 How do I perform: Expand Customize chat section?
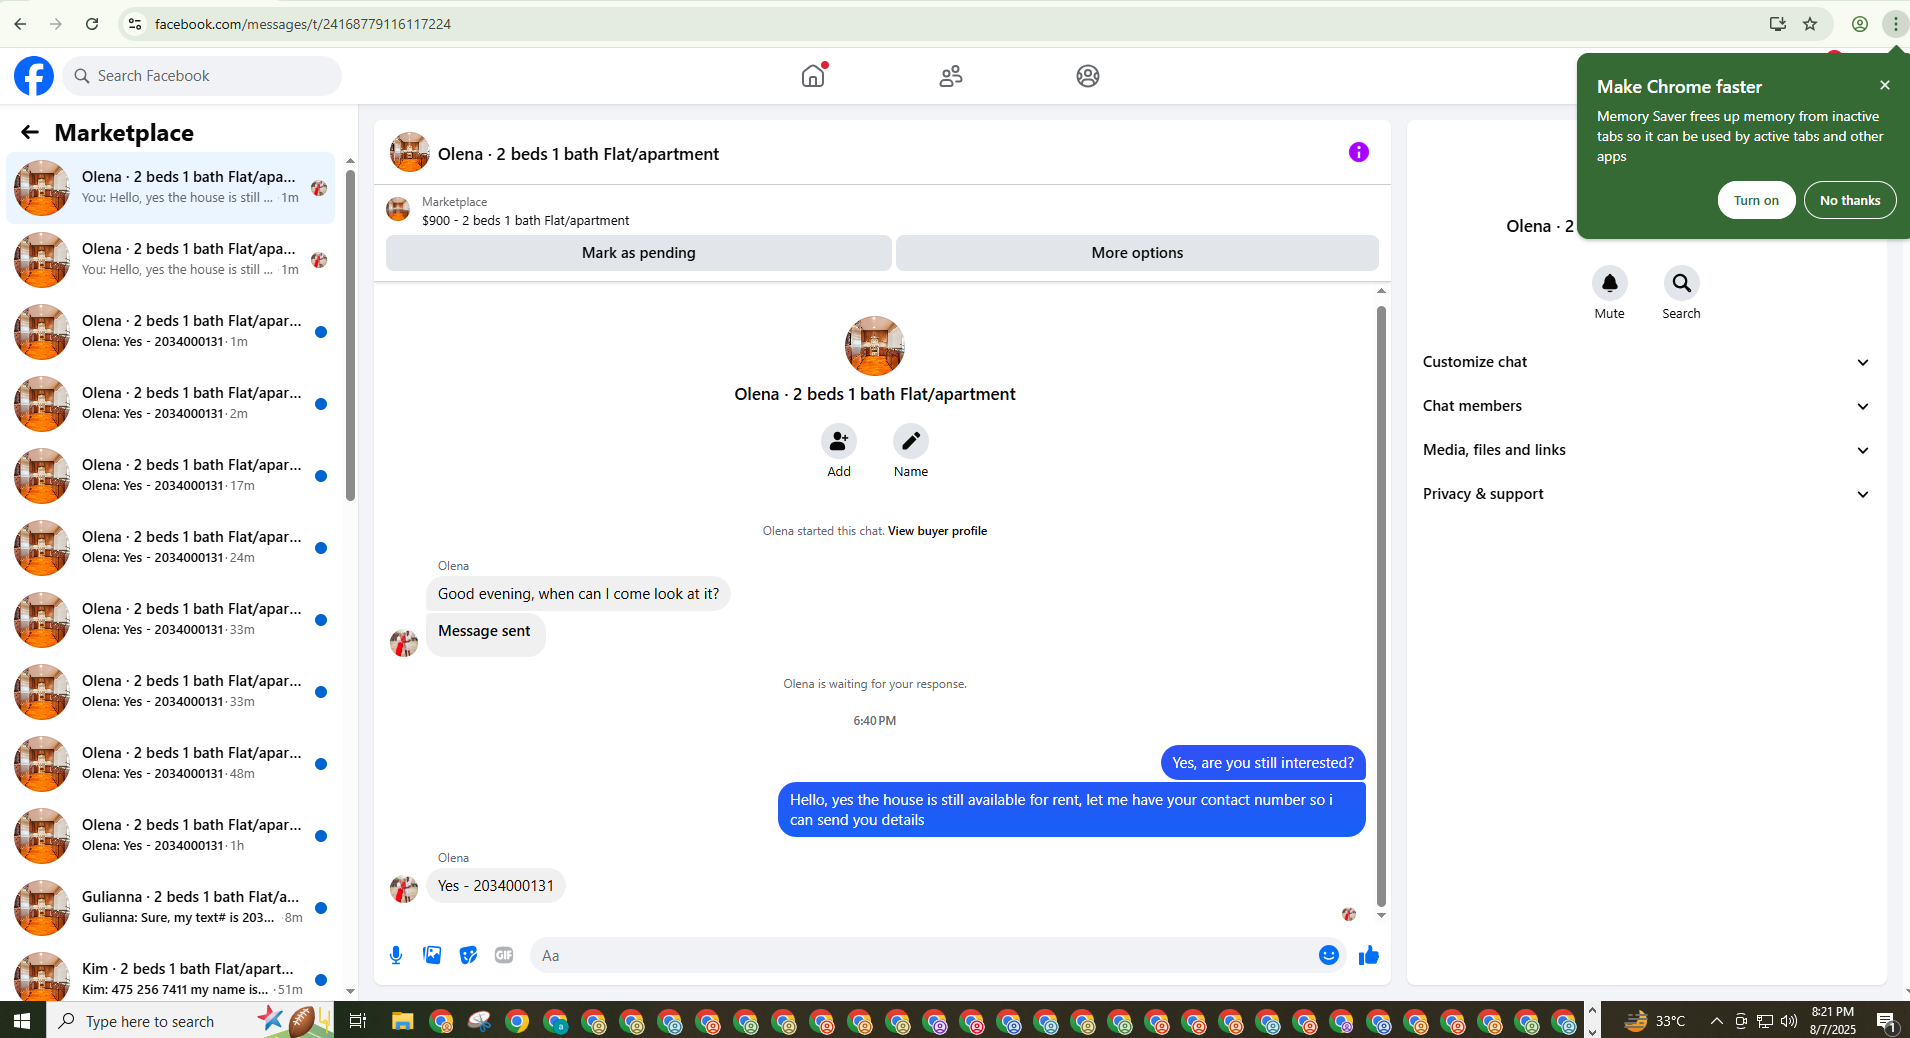1646,362
